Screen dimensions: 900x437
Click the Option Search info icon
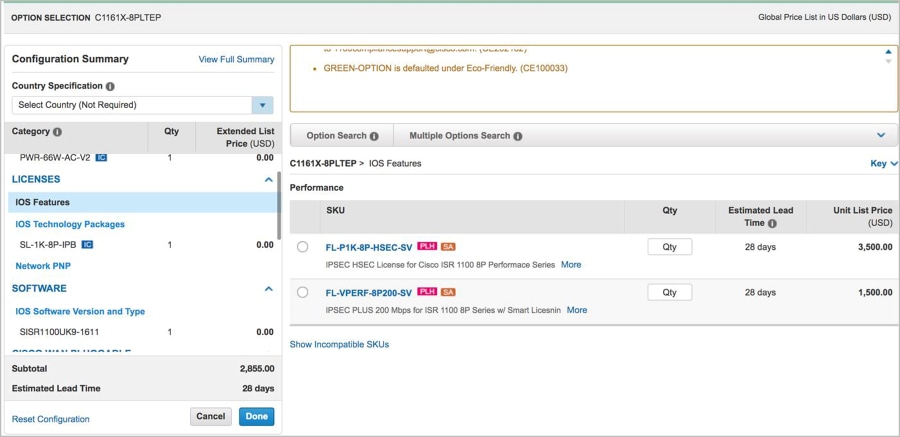coord(374,136)
